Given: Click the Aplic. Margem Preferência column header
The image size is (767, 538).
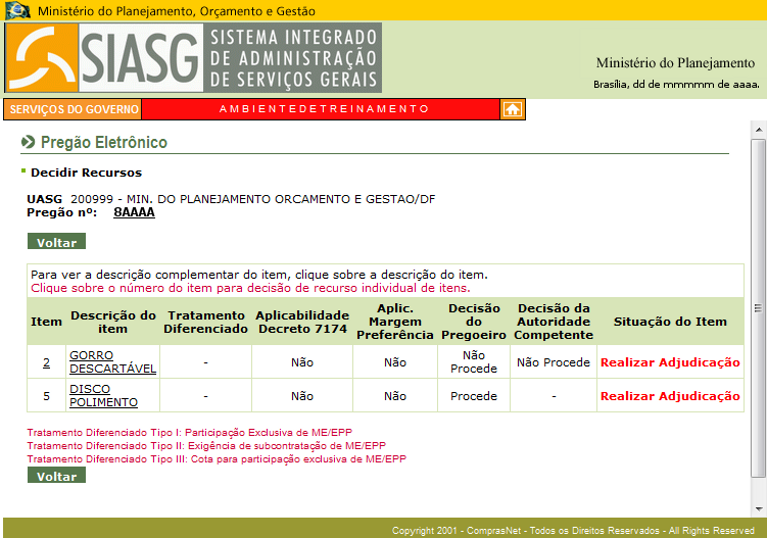Looking at the screenshot, I should 395,322.
